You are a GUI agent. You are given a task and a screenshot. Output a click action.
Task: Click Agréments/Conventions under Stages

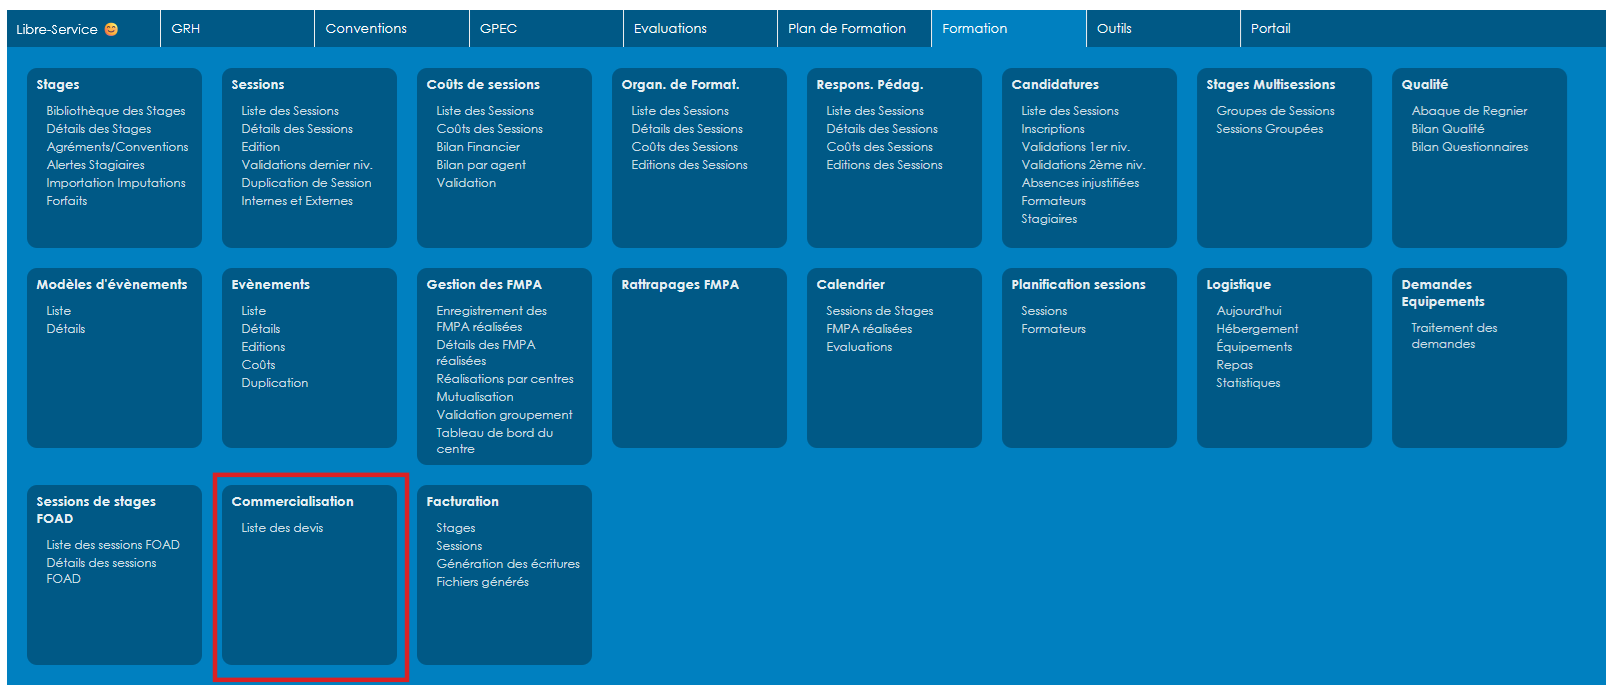(x=117, y=147)
